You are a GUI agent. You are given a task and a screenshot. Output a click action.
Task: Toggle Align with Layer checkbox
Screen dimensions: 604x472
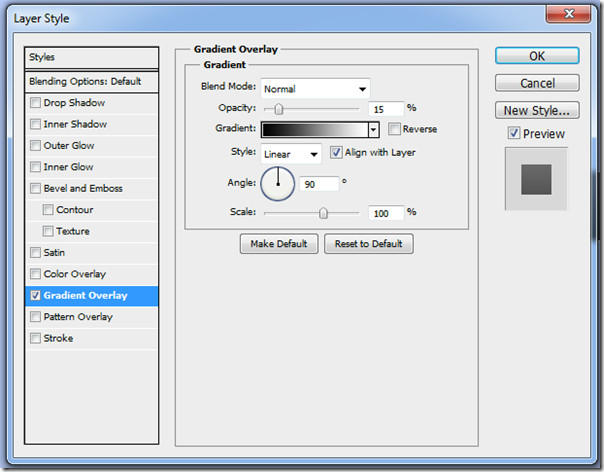click(x=336, y=152)
